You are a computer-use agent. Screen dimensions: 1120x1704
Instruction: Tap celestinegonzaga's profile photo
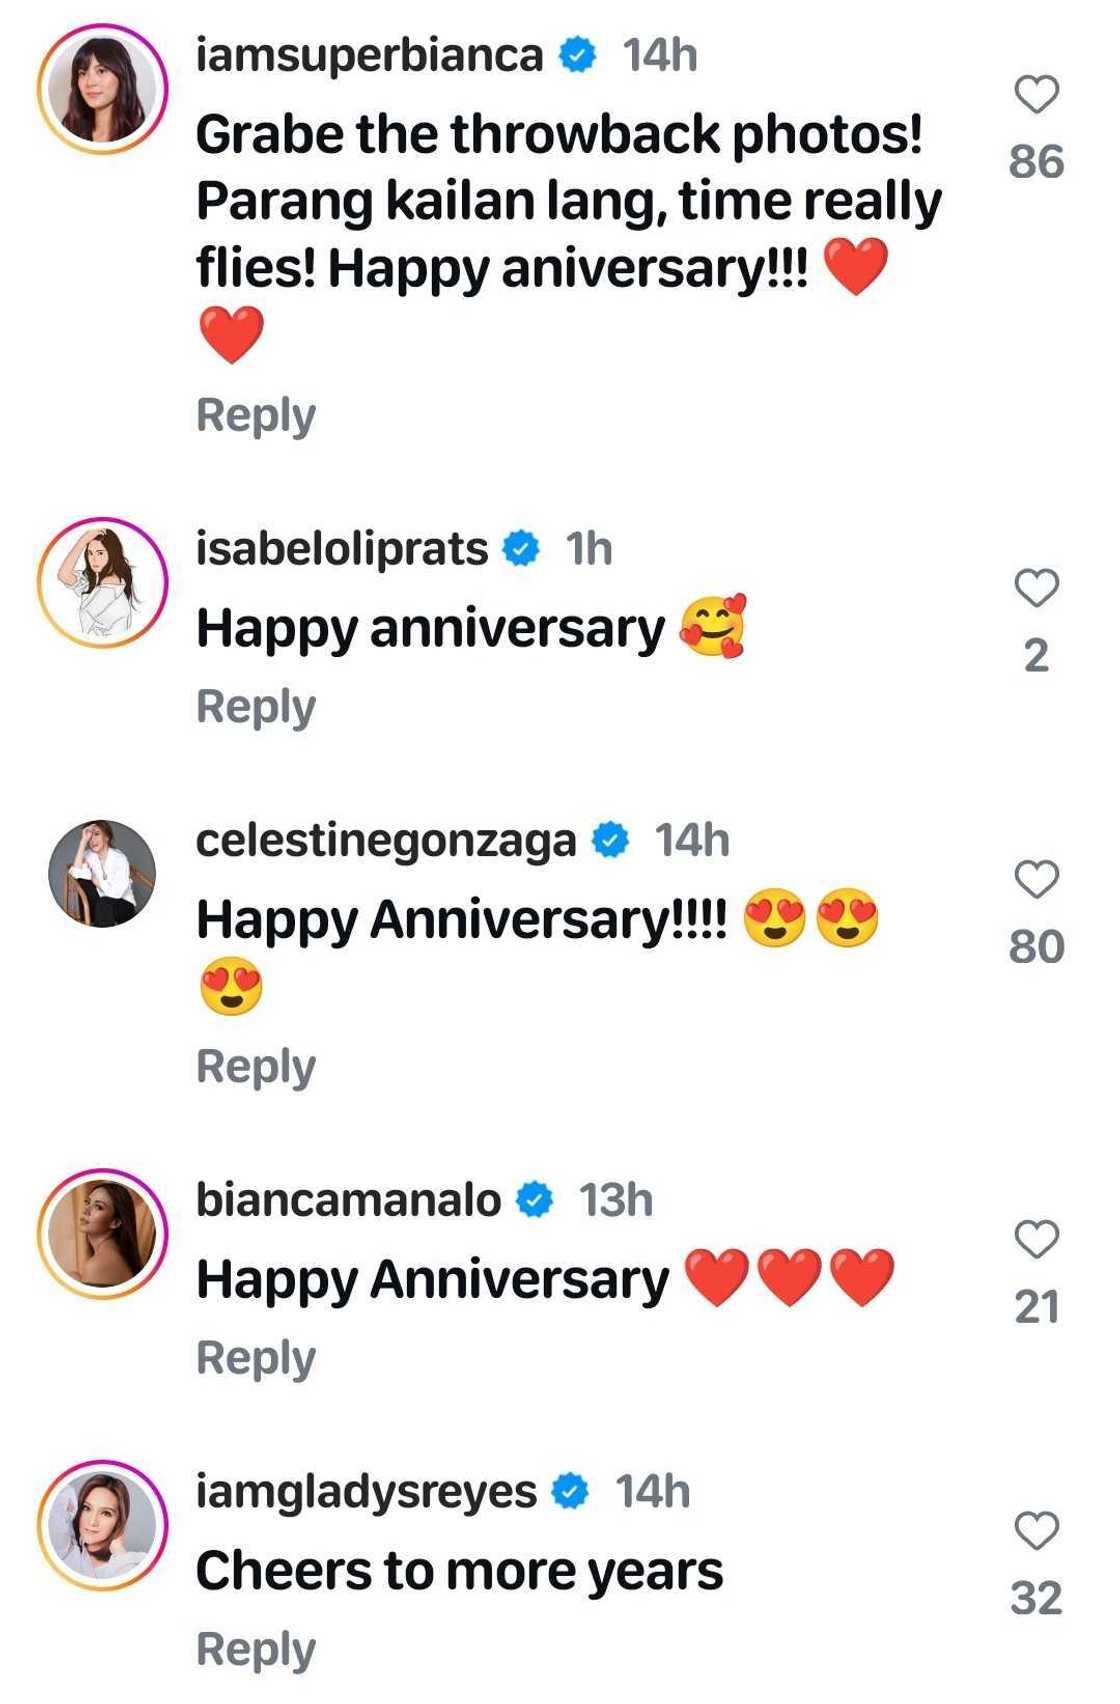pos(102,874)
